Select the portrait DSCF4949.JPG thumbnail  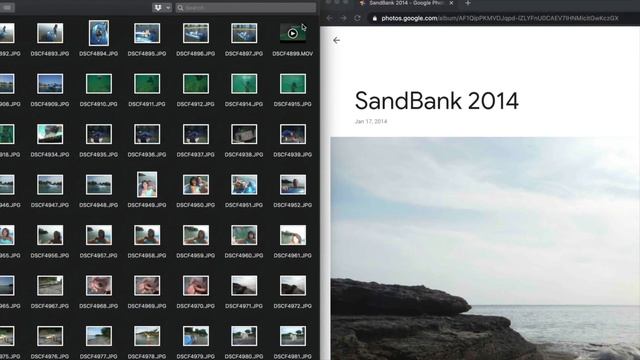(147, 184)
